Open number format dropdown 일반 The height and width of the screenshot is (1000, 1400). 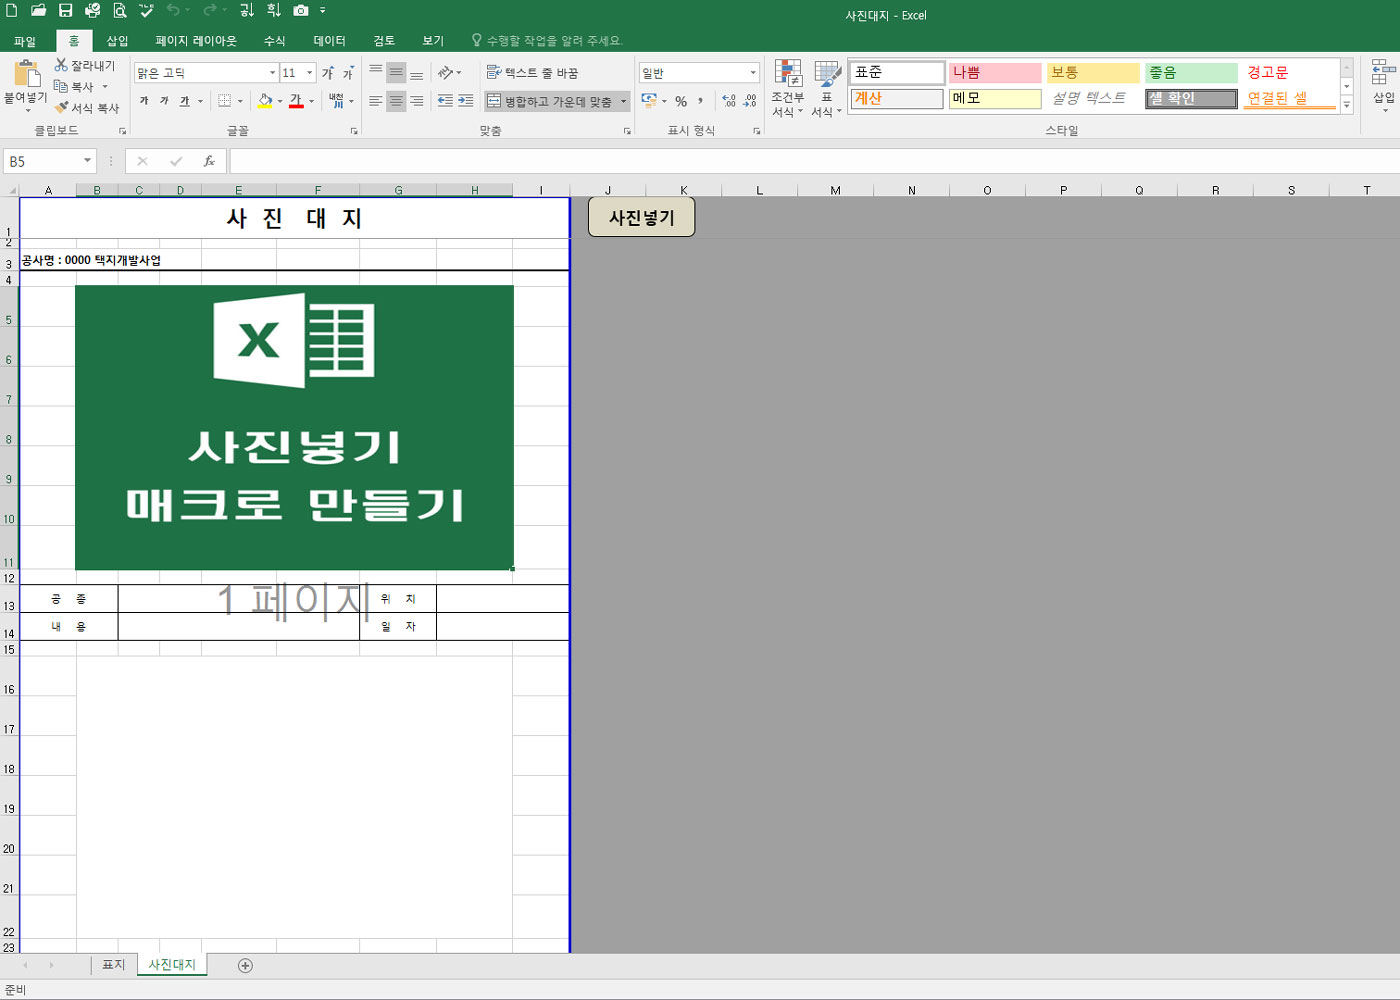(753, 73)
